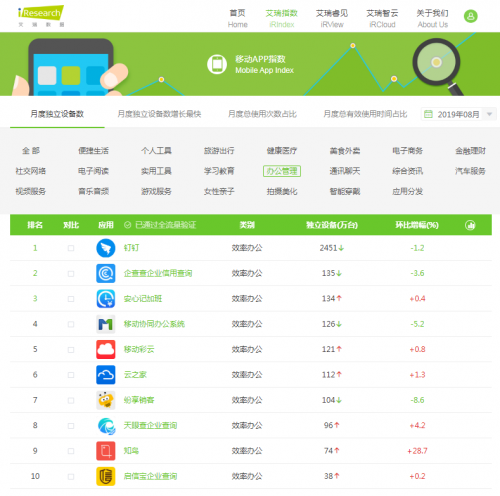The width and height of the screenshot is (500, 496).
Task: Click the calendar icon in date selector
Action: pyautogui.click(x=428, y=114)
